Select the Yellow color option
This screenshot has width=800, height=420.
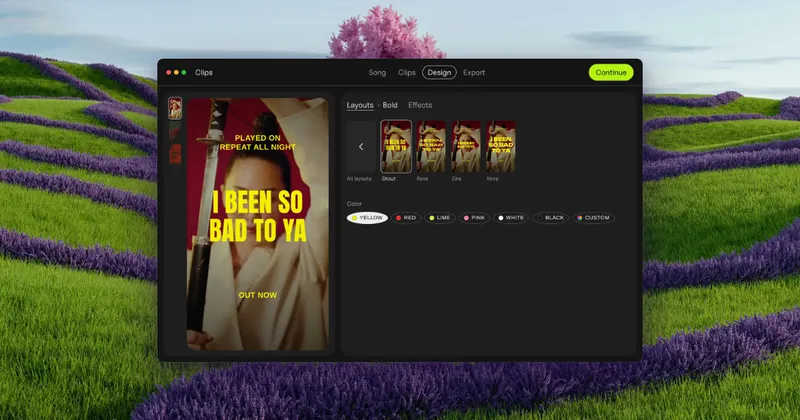367,218
